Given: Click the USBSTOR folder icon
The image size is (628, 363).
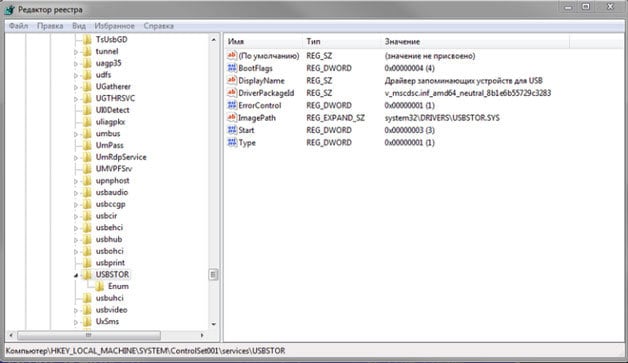Looking at the screenshot, I should (87, 274).
